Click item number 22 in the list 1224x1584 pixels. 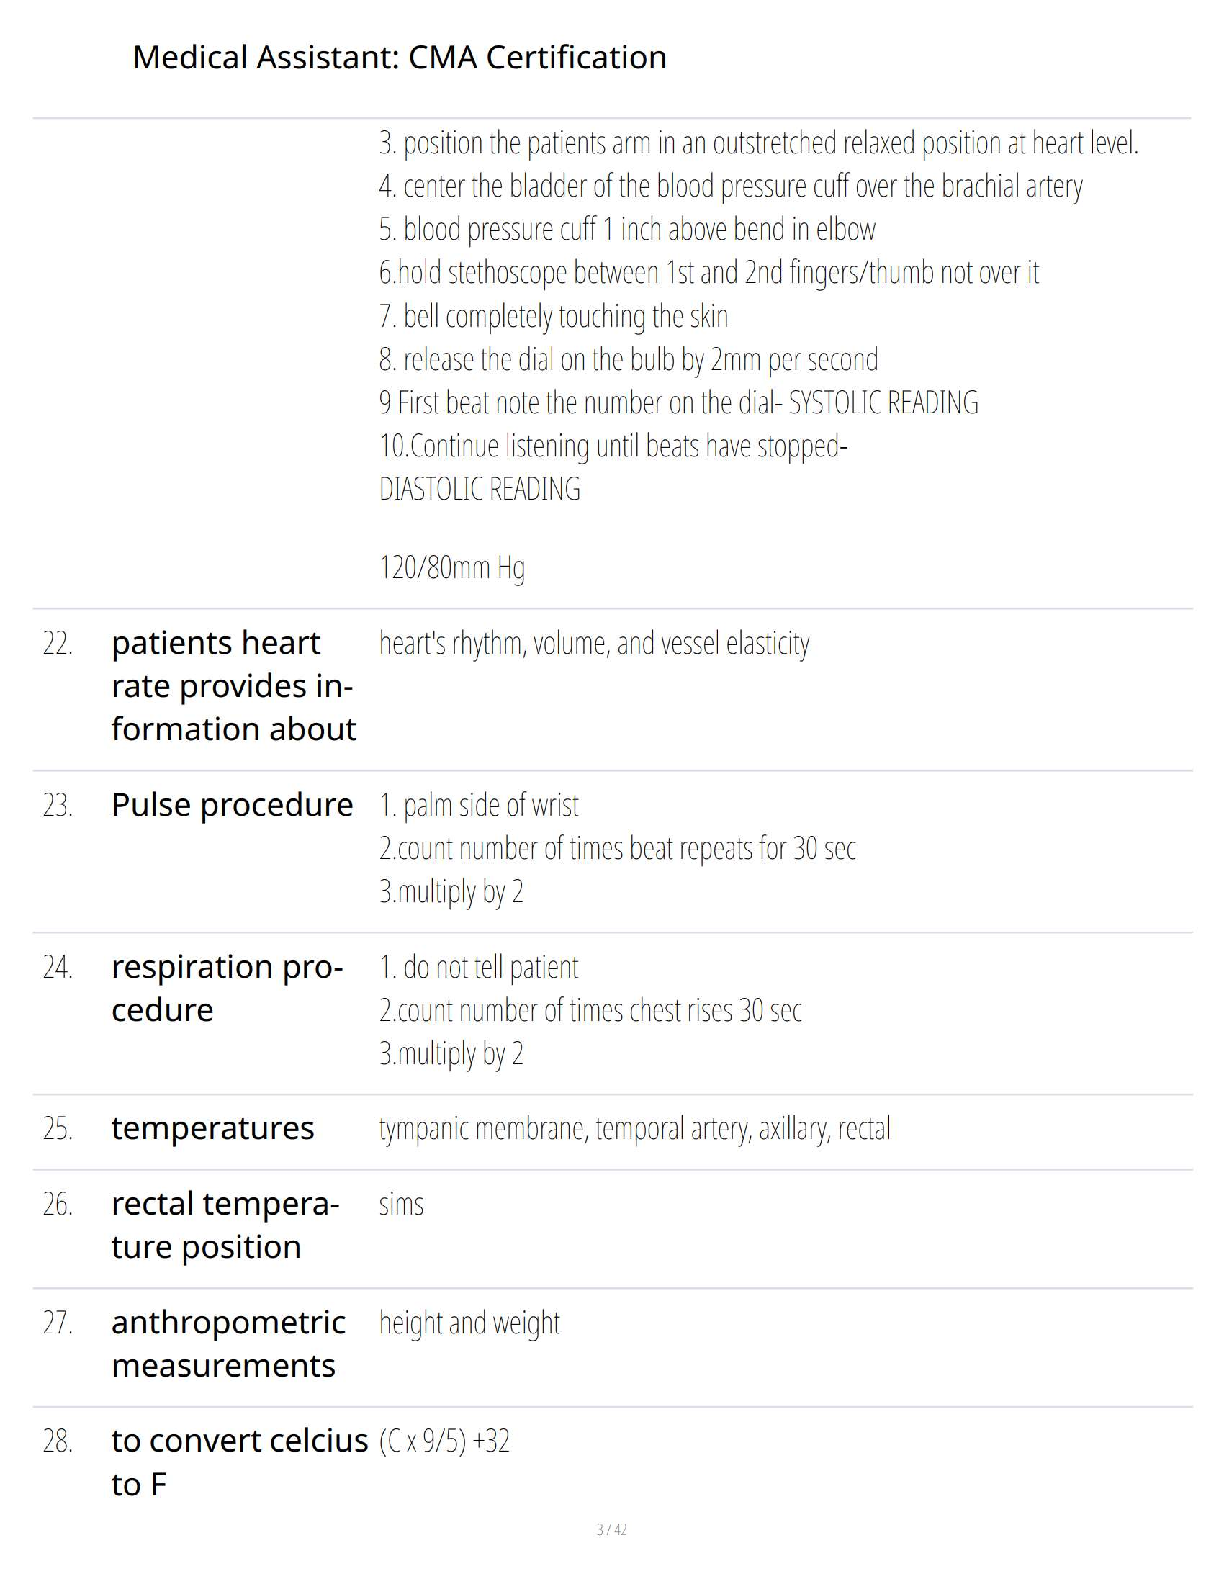tap(58, 644)
